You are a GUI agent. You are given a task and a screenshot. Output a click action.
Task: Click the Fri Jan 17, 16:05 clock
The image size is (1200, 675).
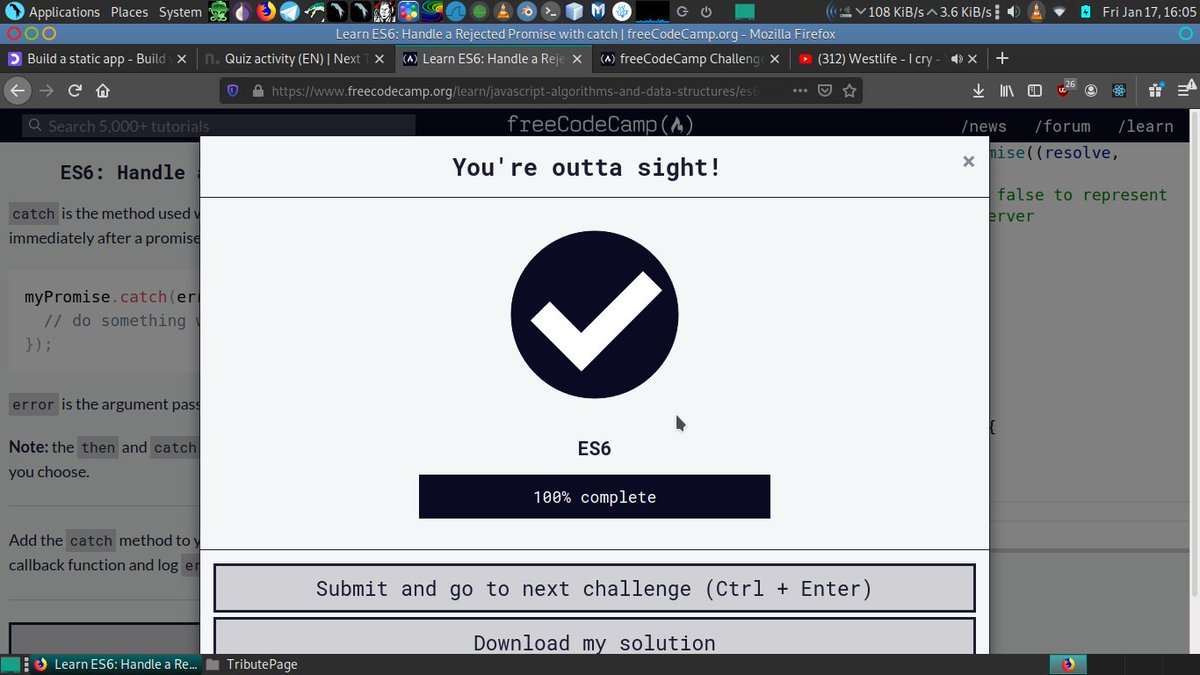click(1149, 12)
